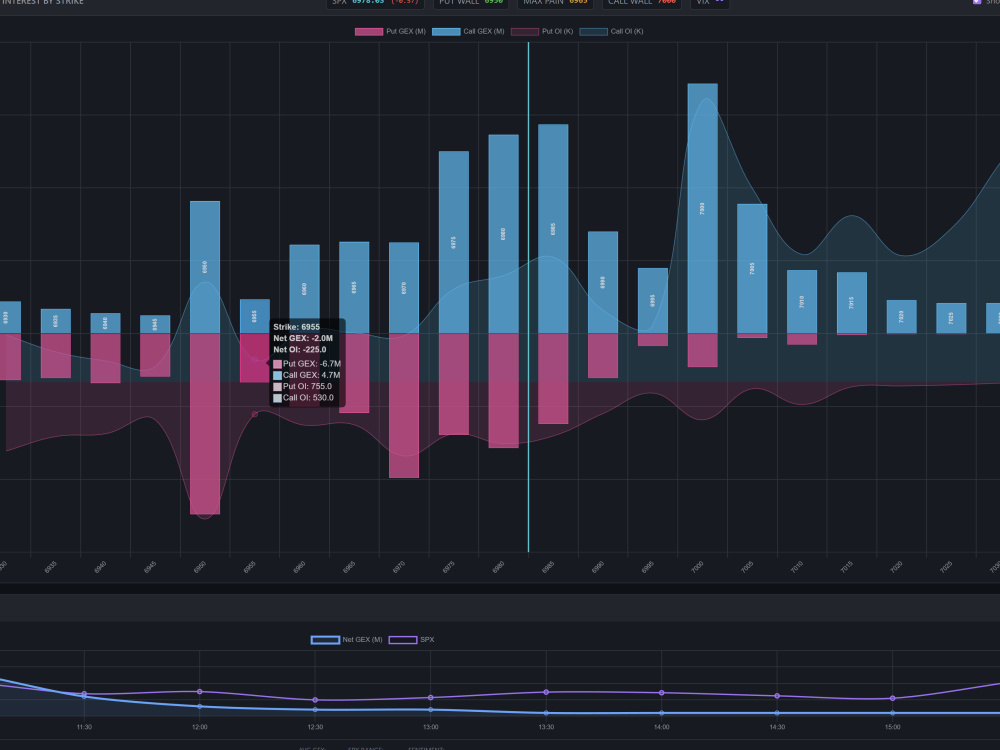Click the 7000 strike label on x-axis

697,566
